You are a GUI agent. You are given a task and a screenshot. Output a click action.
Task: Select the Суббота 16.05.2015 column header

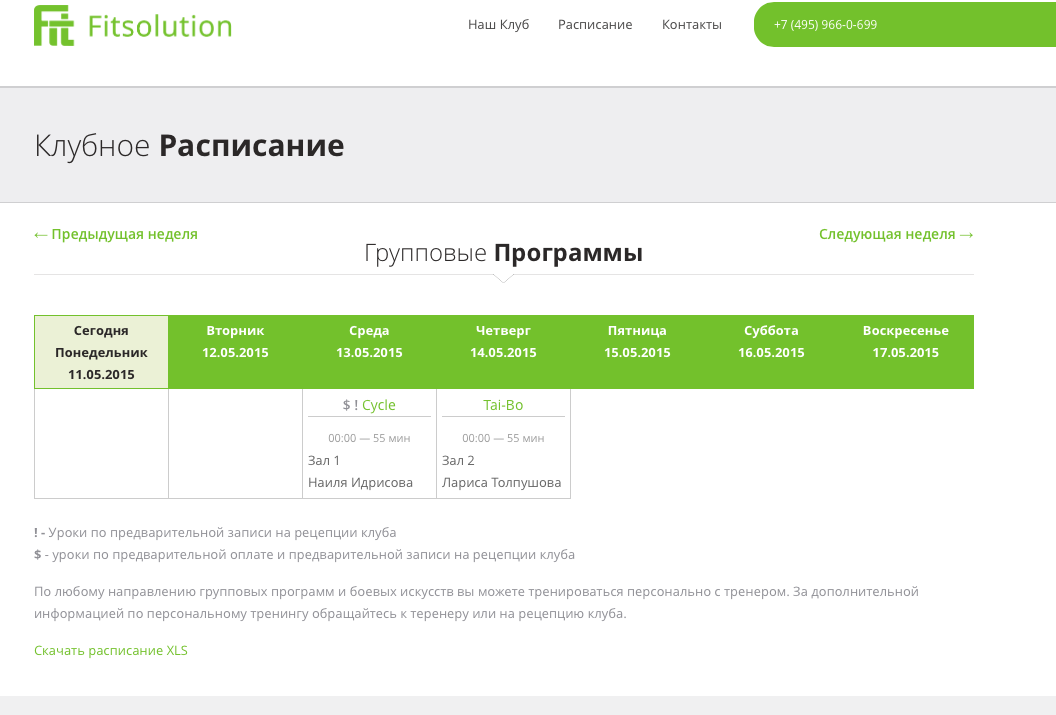click(771, 341)
